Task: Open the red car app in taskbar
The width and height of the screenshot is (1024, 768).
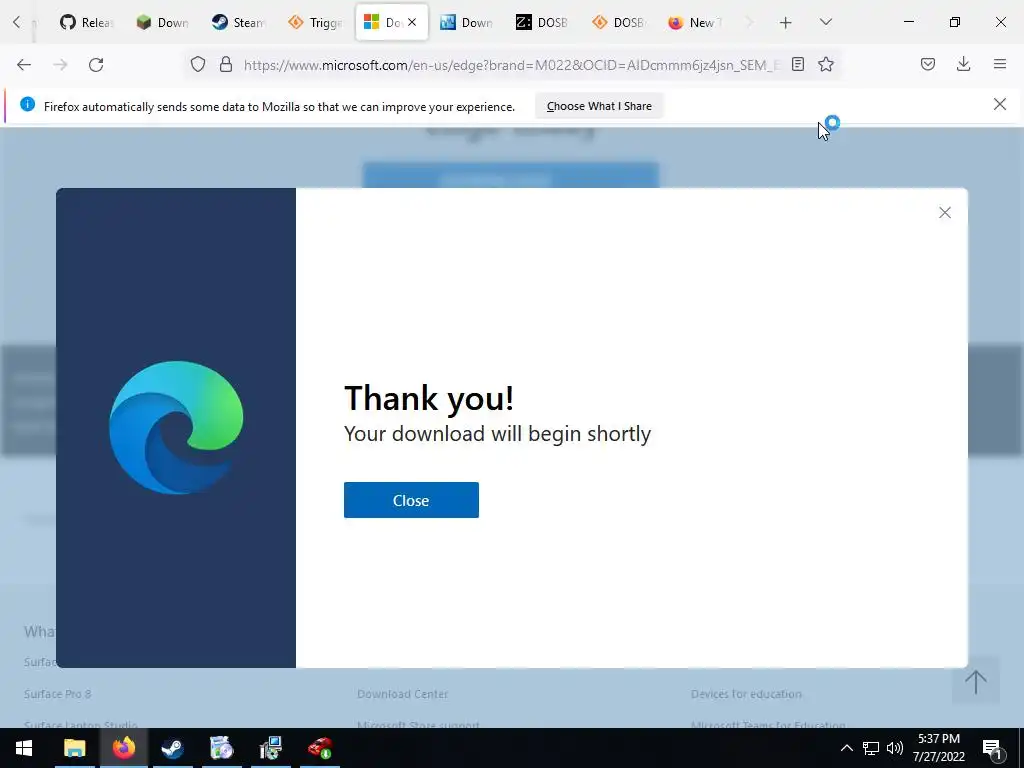Action: coord(319,748)
